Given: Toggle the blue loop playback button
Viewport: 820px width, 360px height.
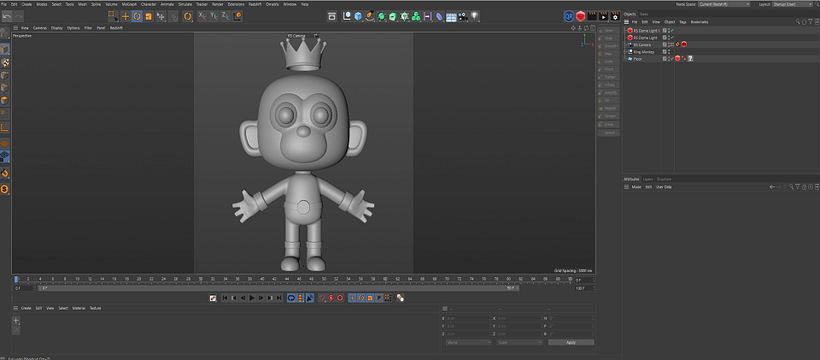Looking at the screenshot, I should (292, 298).
